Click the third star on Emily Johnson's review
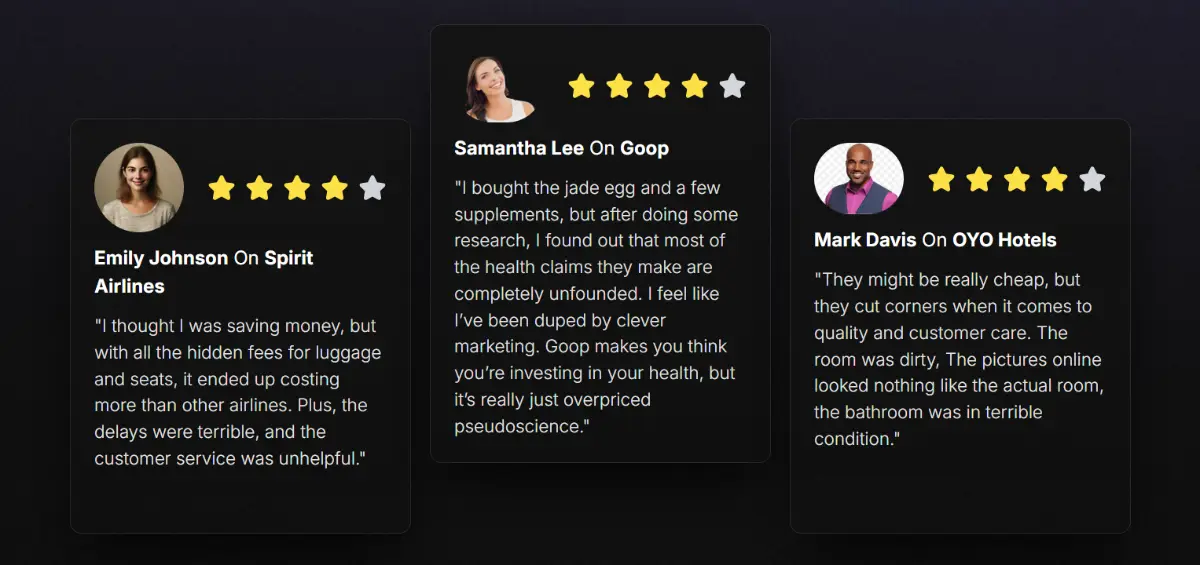 coord(297,188)
